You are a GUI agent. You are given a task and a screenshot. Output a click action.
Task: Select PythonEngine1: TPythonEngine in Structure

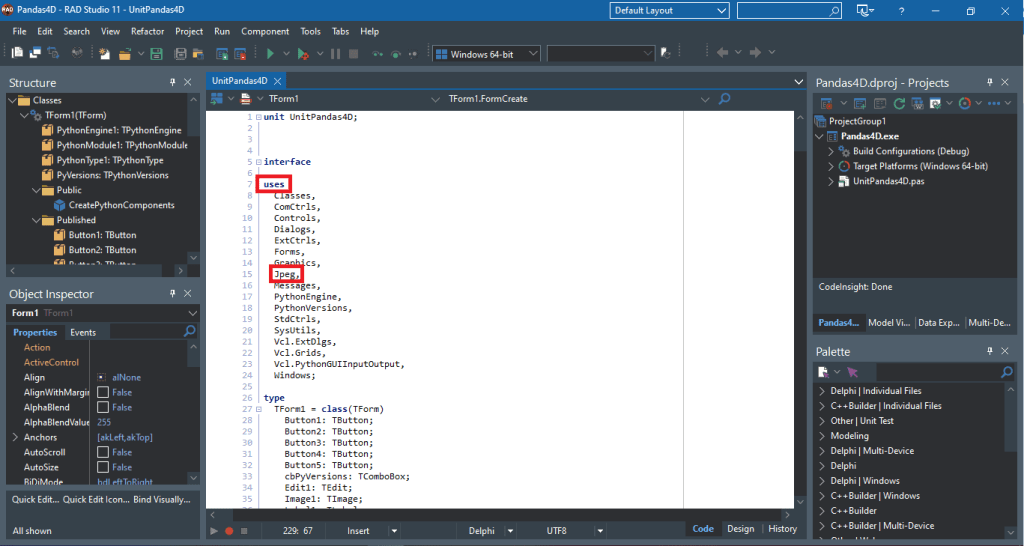click(119, 130)
